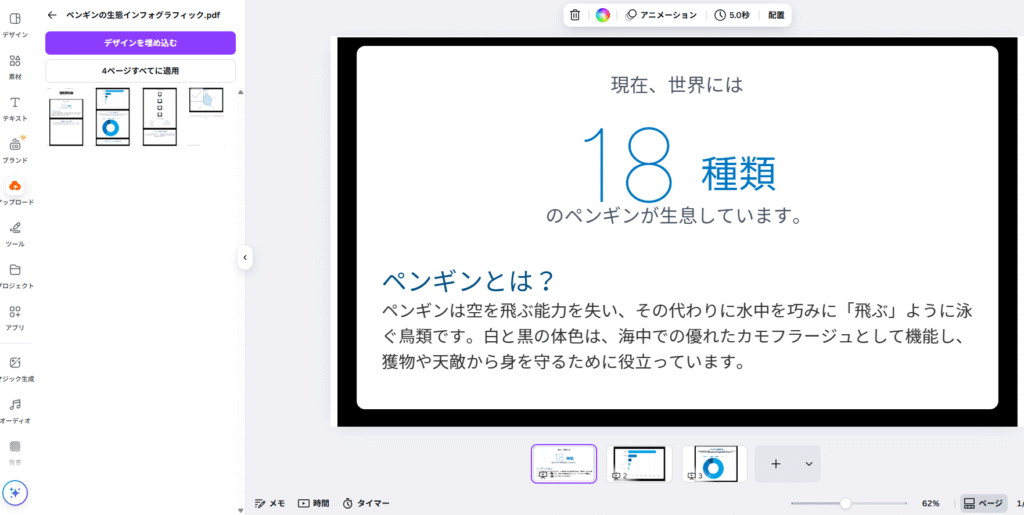Delete page with trash icon
This screenshot has width=1024, height=515.
575,15
